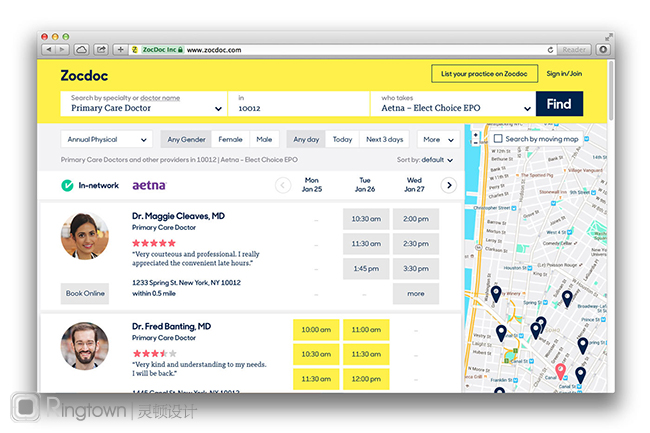Click address 1233 Spring St, New York
The width and height of the screenshot is (650, 433).
pyautogui.click(x=186, y=283)
